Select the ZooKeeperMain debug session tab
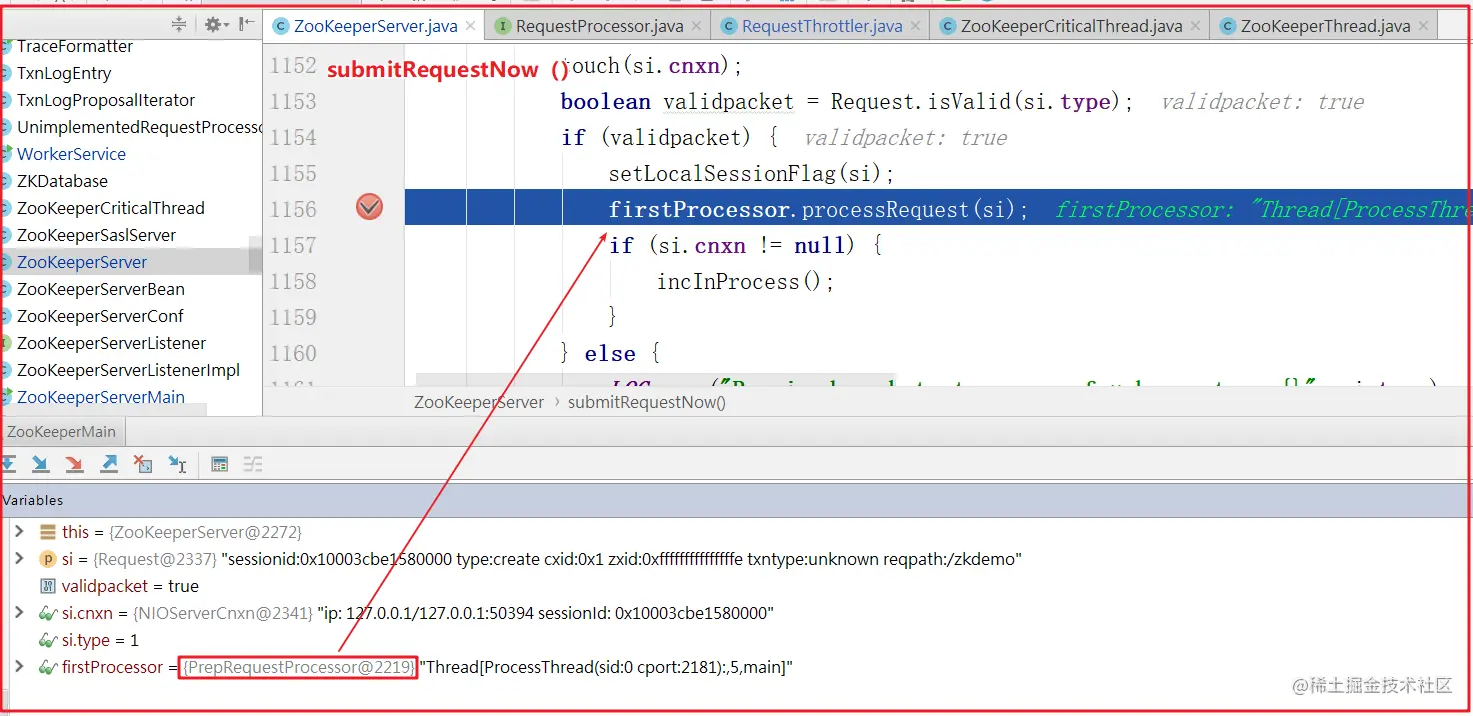This screenshot has height=716, width=1473. (x=62, y=432)
